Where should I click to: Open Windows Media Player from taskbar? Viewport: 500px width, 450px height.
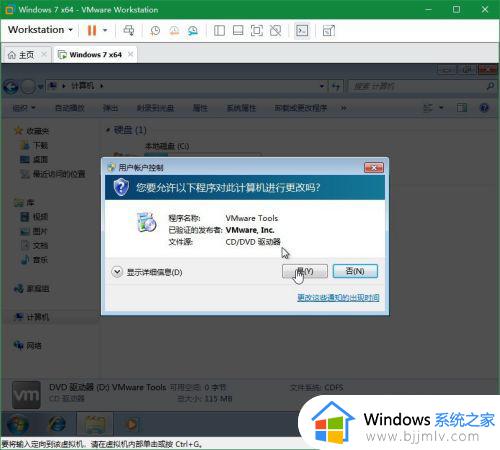pyautogui.click(x=131, y=424)
